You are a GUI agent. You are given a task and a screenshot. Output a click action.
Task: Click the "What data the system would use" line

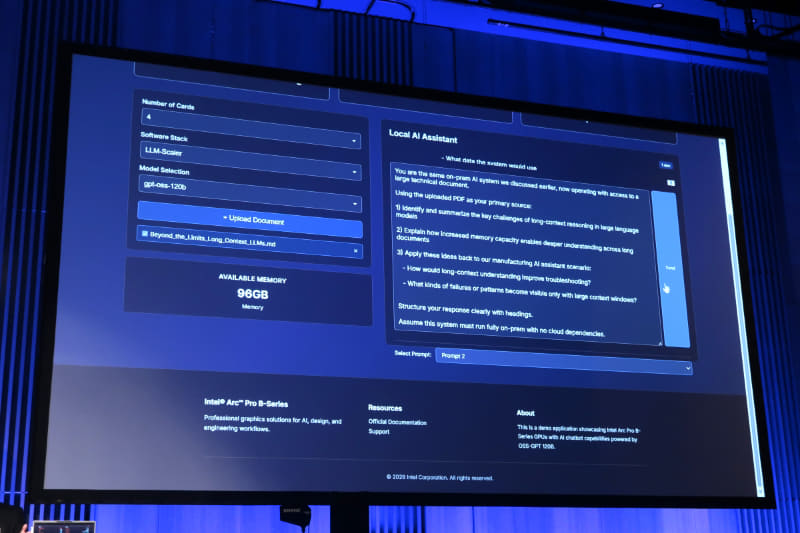[x=489, y=163]
